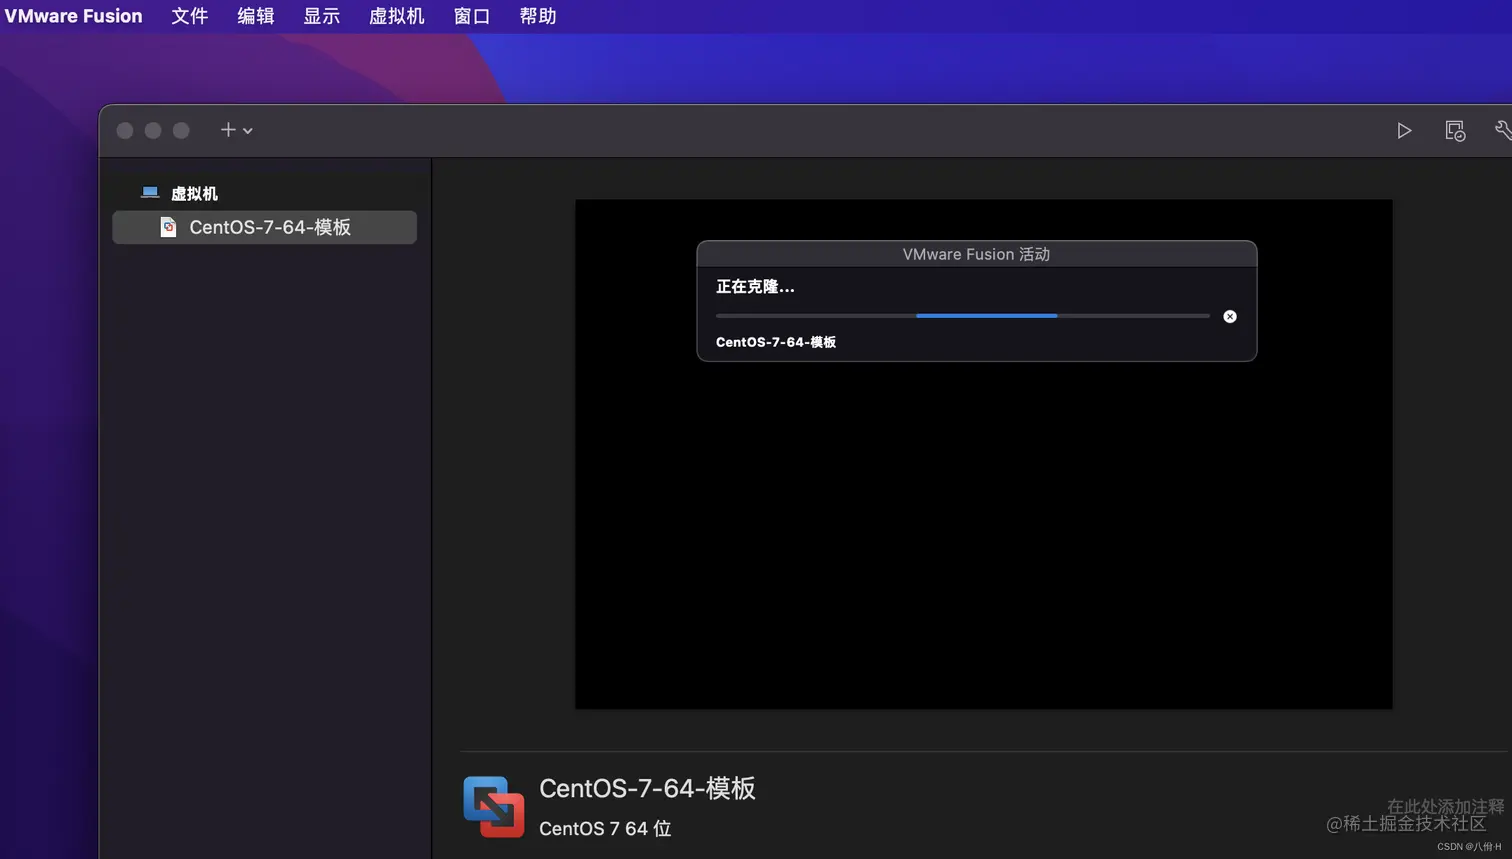The width and height of the screenshot is (1512, 859).
Task: Open virtual machine settings wrench icon
Action: coord(1503,131)
